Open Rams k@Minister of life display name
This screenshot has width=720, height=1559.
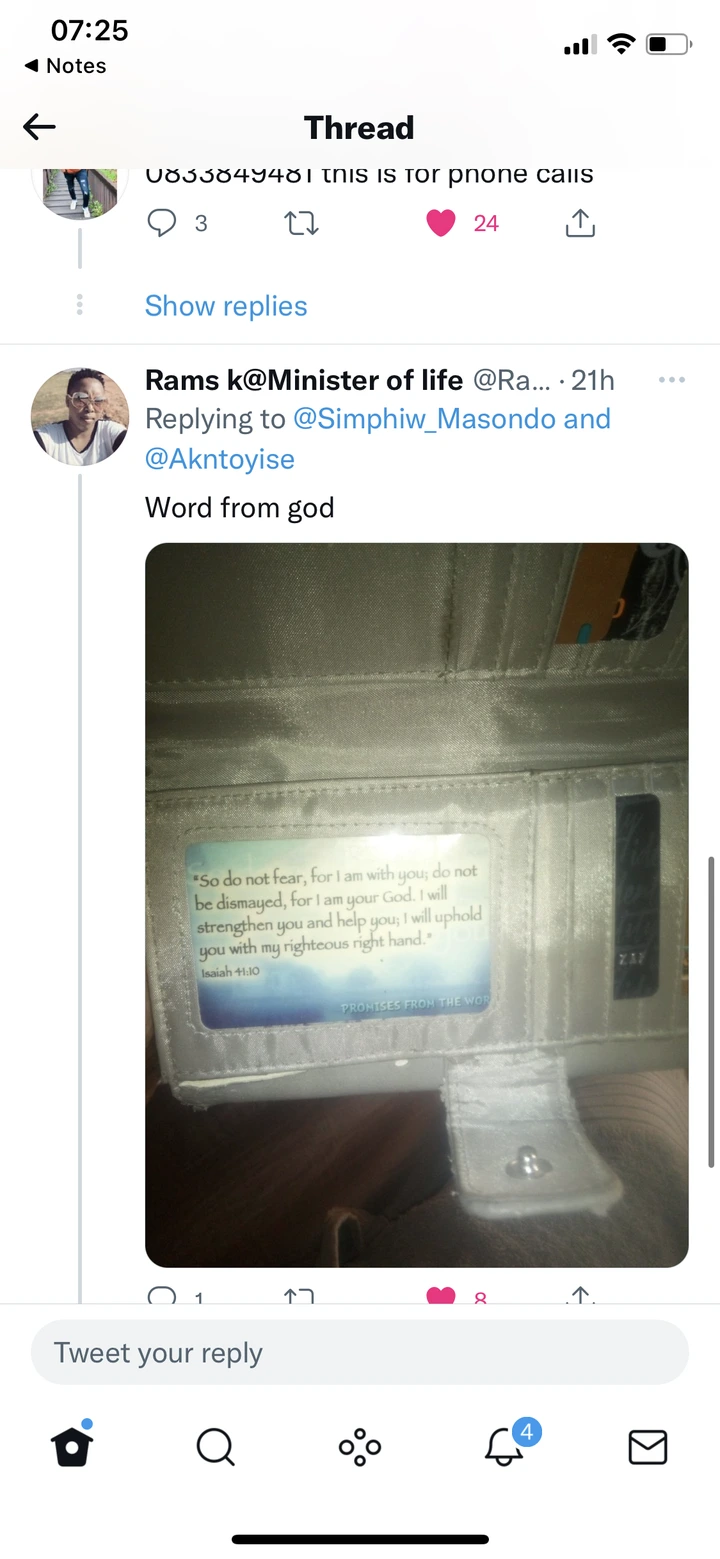coord(304,380)
